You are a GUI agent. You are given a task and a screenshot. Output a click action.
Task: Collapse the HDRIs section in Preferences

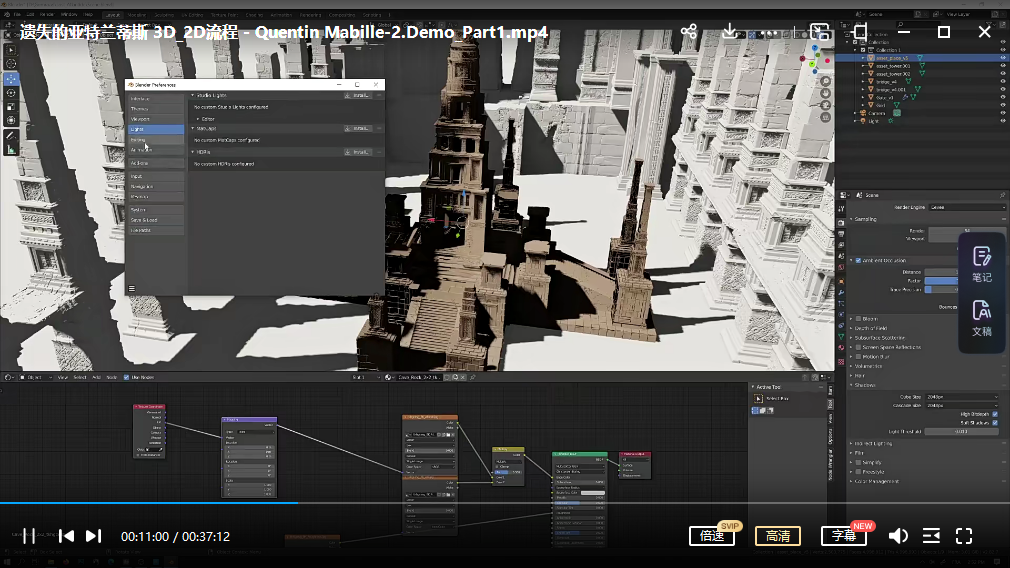click(x=193, y=152)
